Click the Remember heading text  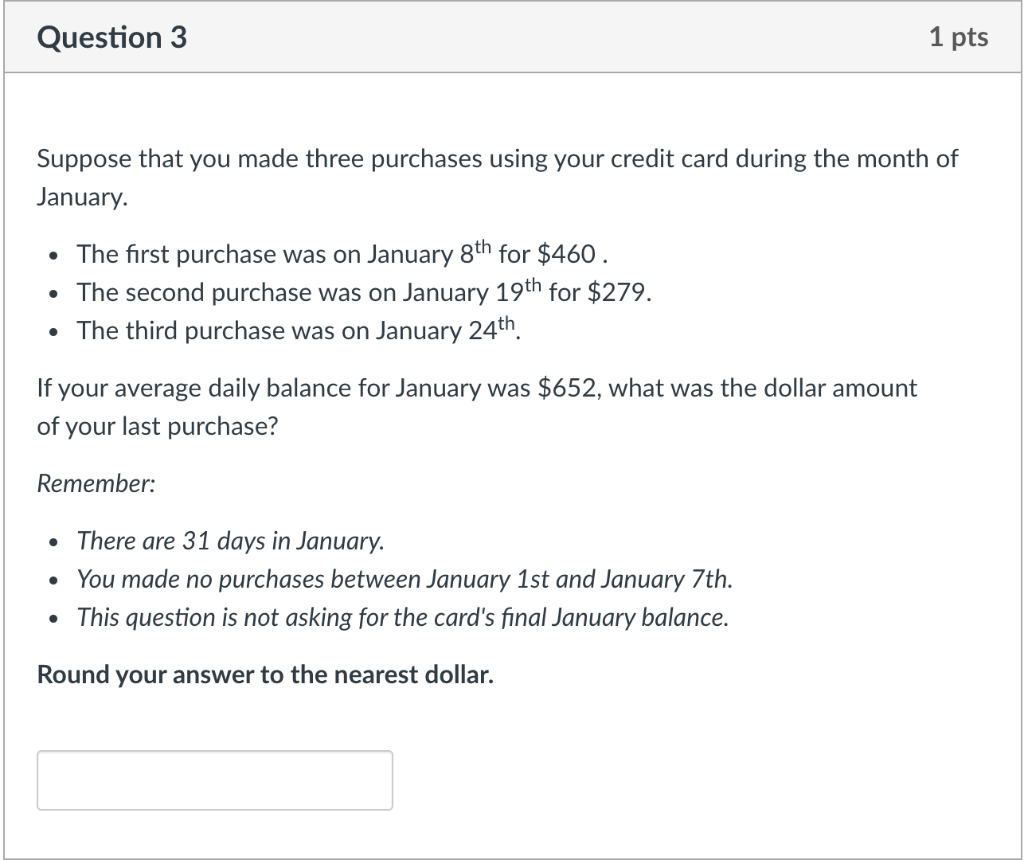click(x=95, y=483)
